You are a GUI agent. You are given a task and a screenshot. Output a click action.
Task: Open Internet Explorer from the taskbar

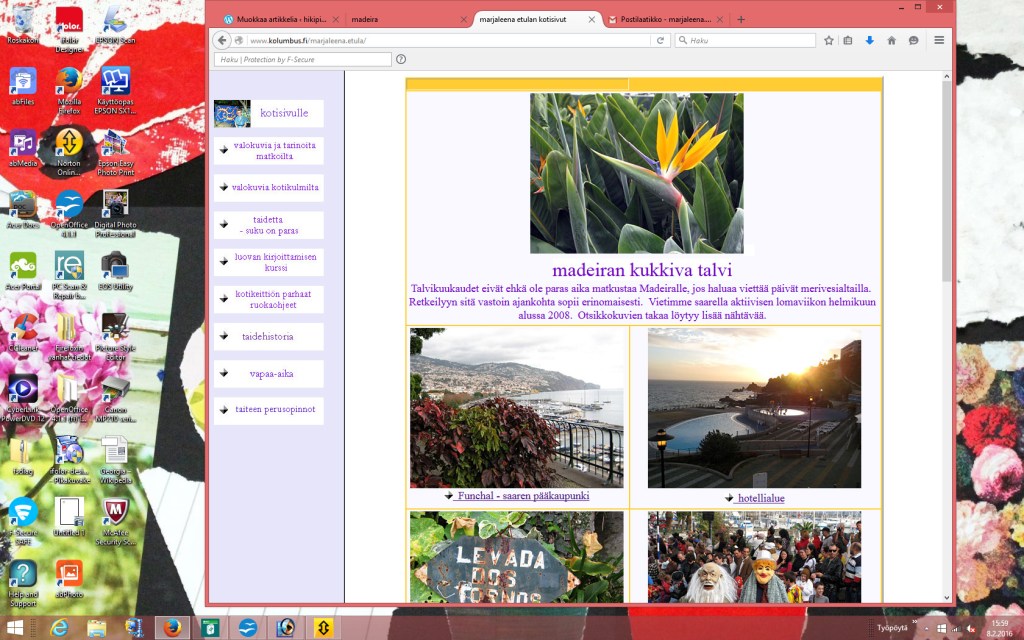point(59,627)
